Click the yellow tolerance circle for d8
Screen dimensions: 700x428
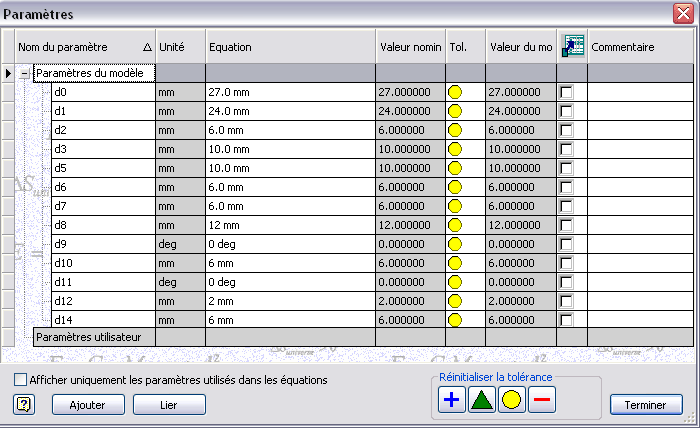click(455, 225)
